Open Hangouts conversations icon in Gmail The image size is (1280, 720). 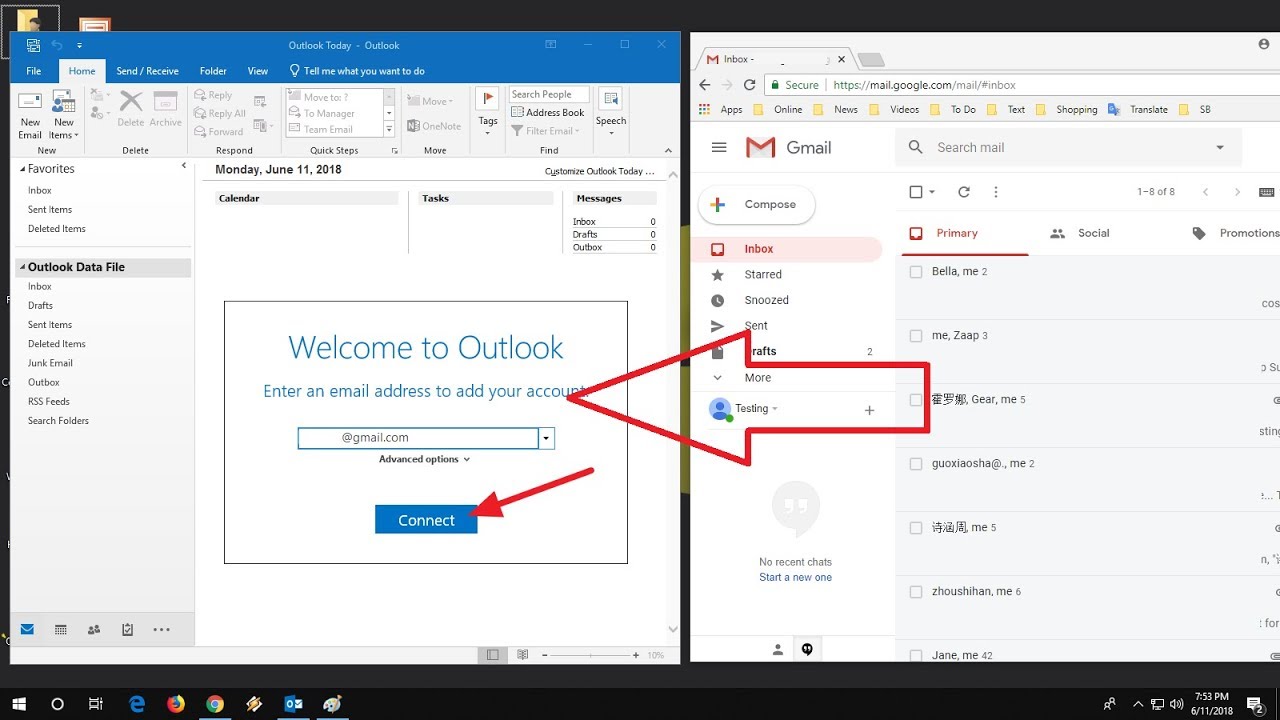[807, 649]
